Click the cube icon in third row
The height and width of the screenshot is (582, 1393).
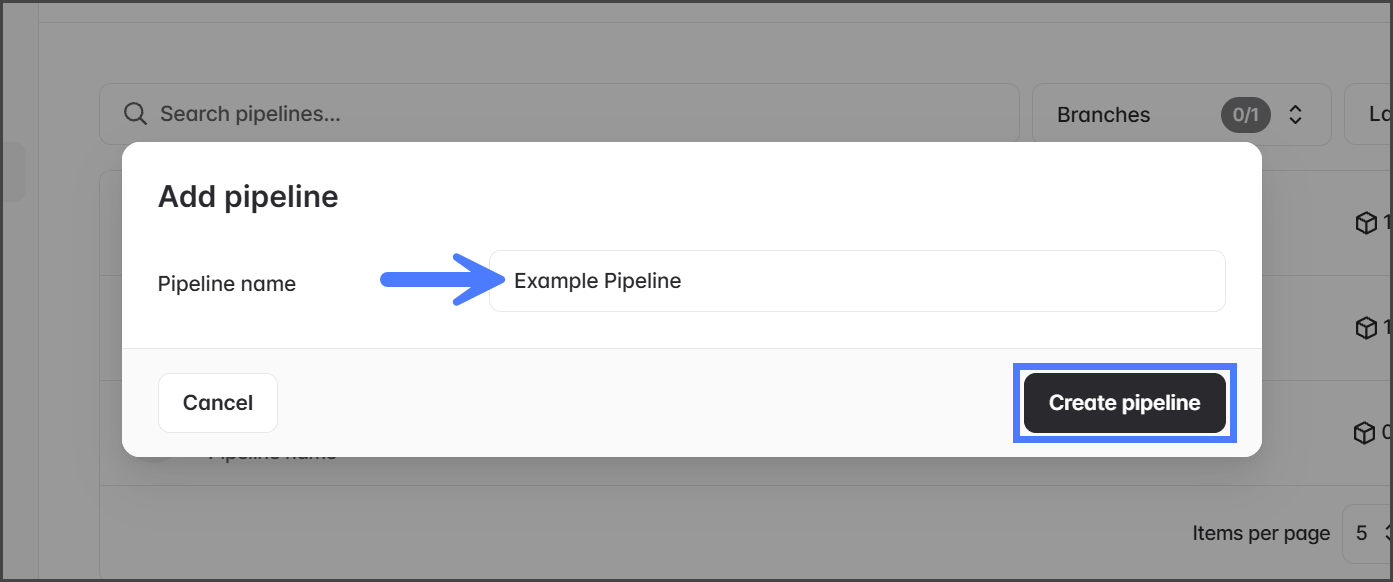[x=1364, y=433]
